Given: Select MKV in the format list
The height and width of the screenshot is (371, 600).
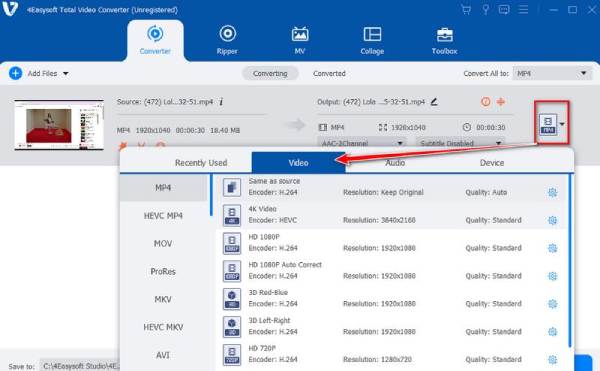Looking at the screenshot, I should coord(163,299).
